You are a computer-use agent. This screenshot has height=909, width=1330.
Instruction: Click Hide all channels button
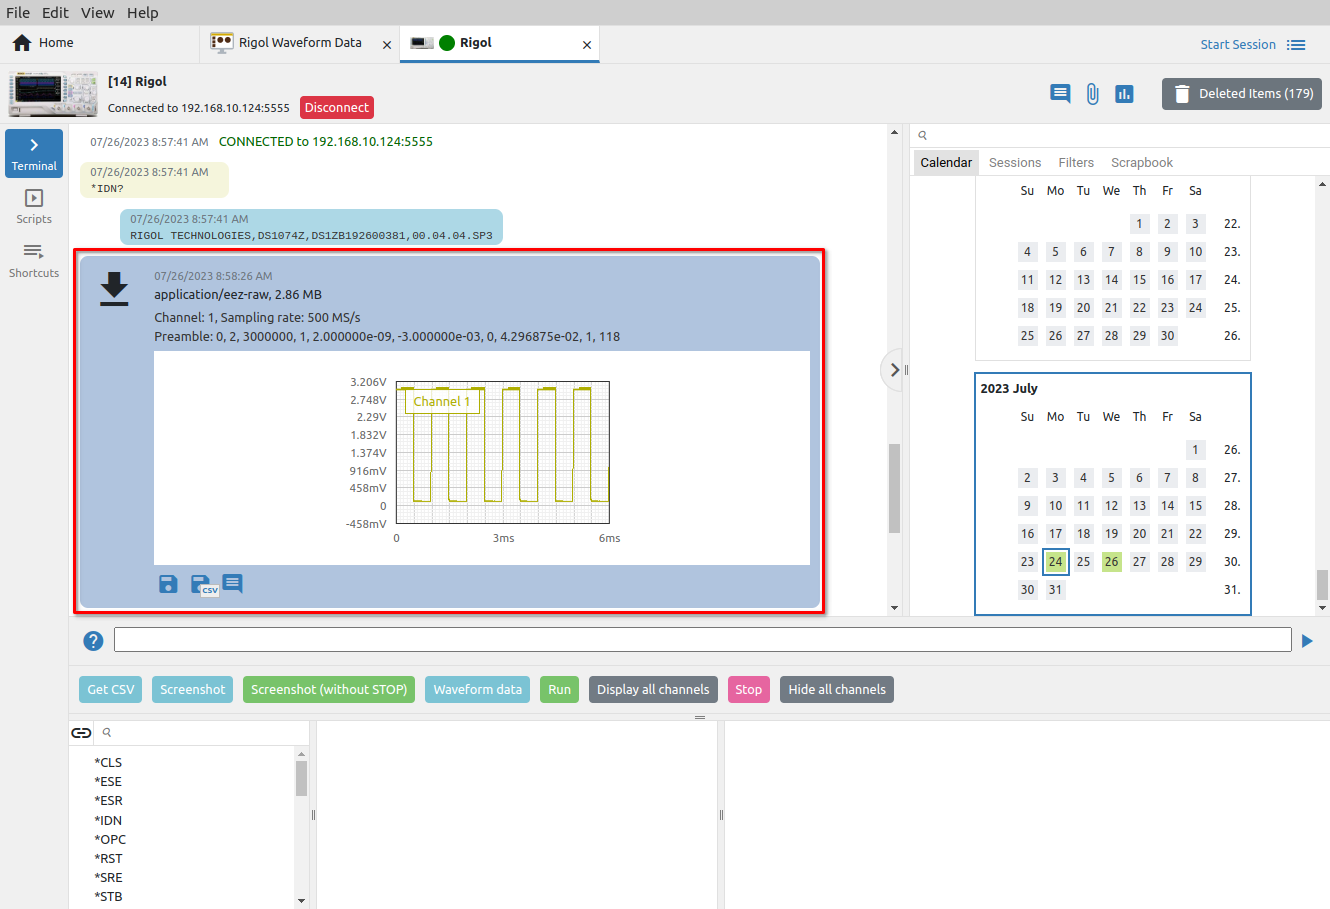(837, 690)
